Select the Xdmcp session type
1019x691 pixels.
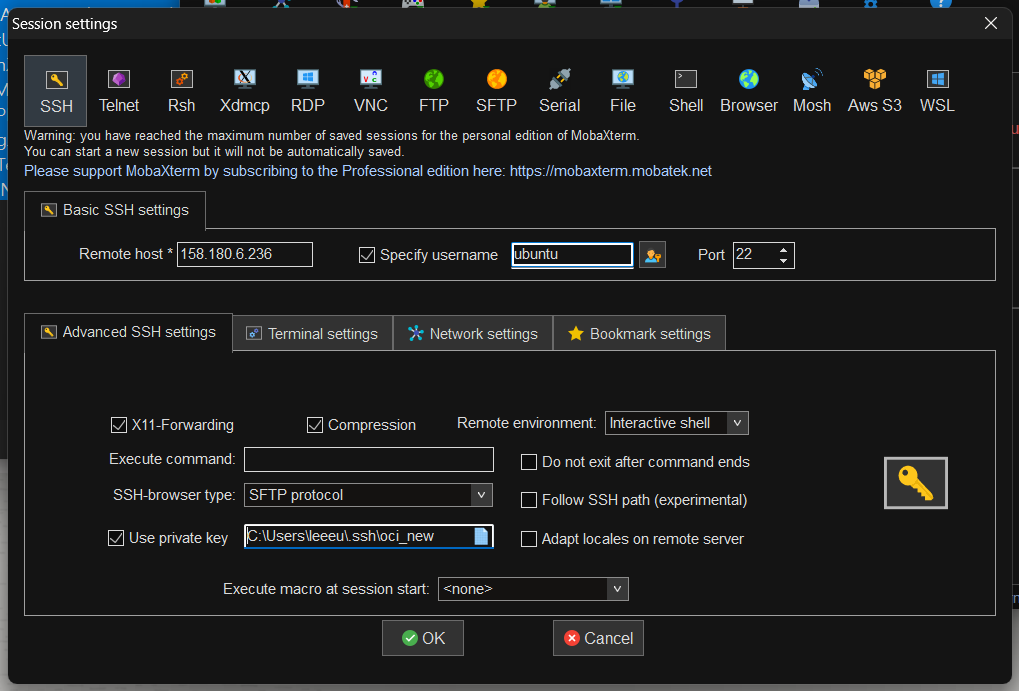[244, 91]
